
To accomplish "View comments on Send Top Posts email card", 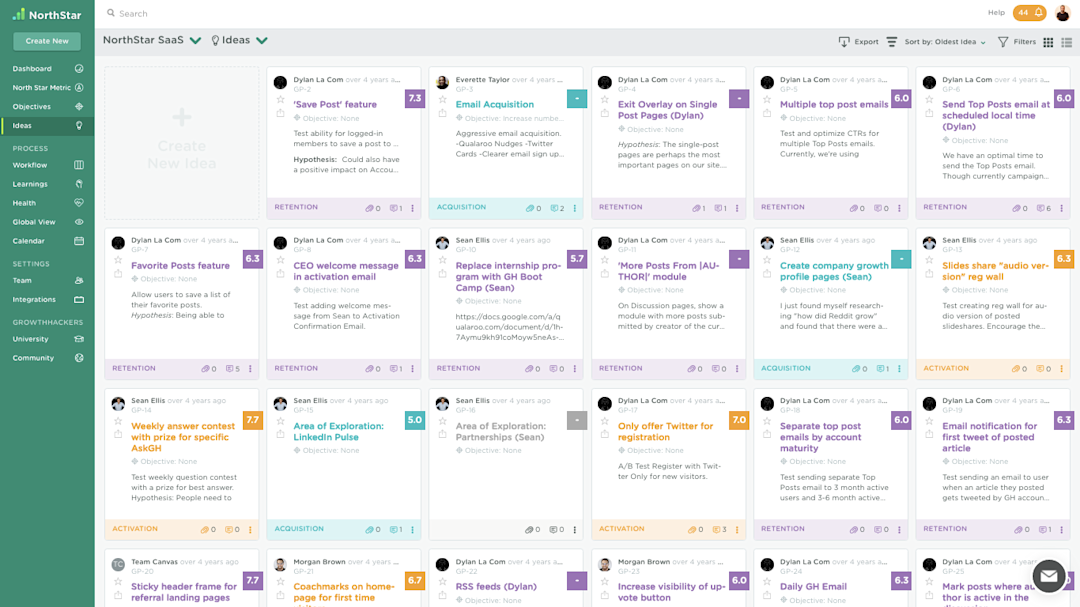I will 1044,208.
